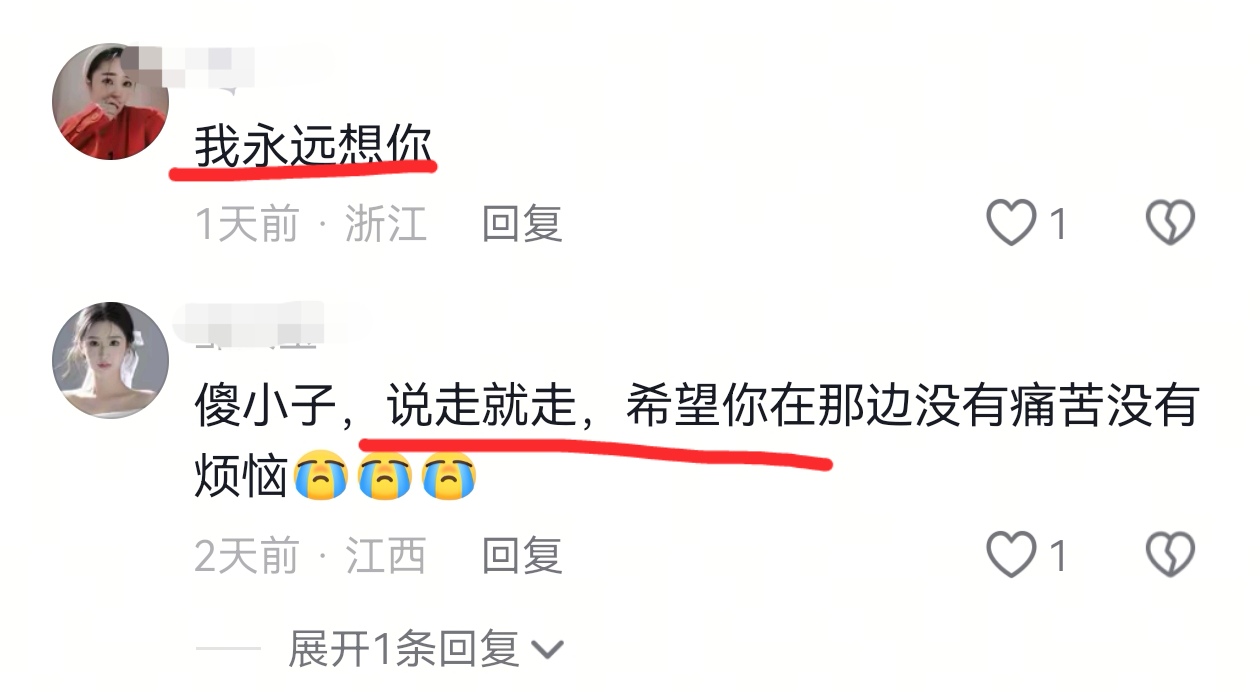Screen dimensions: 1260x692
Task: Tap the like count on the 江西 comment
Action: coord(1057,556)
